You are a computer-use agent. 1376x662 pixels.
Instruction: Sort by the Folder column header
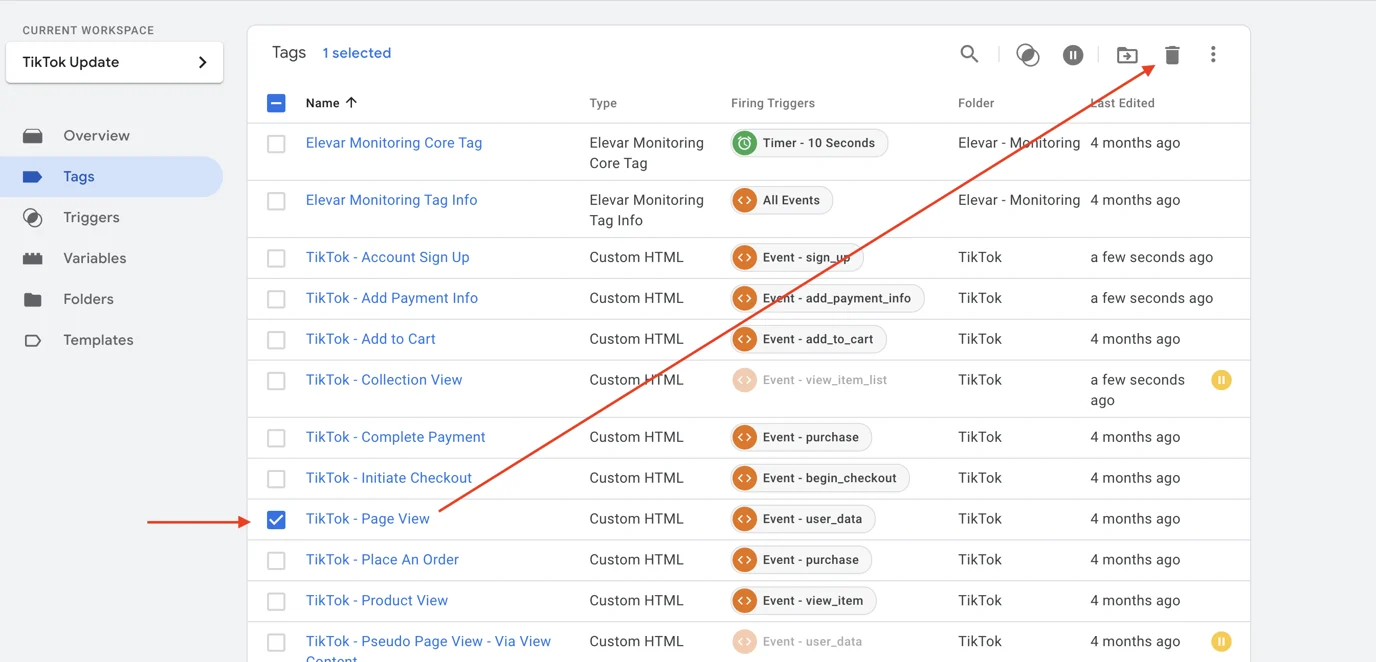tap(976, 103)
